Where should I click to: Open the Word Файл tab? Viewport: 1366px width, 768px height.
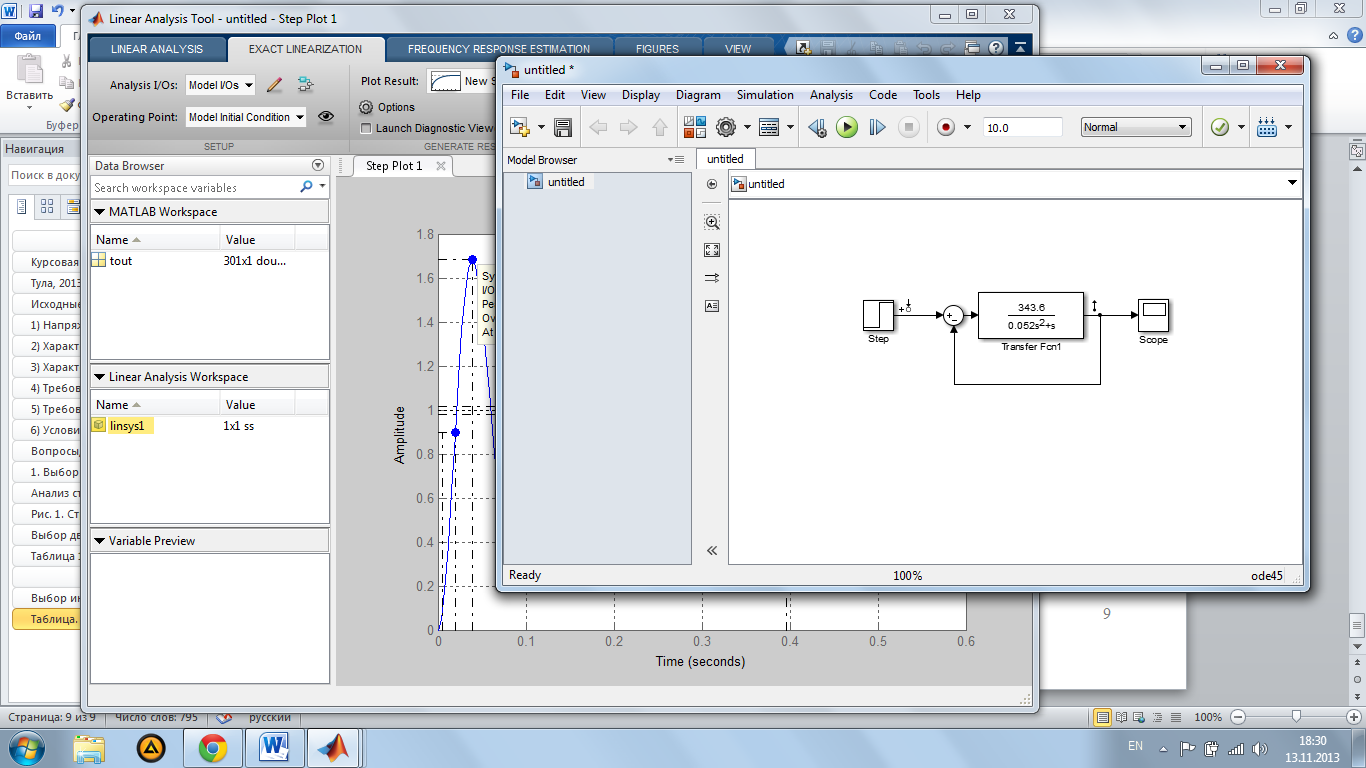tap(28, 34)
